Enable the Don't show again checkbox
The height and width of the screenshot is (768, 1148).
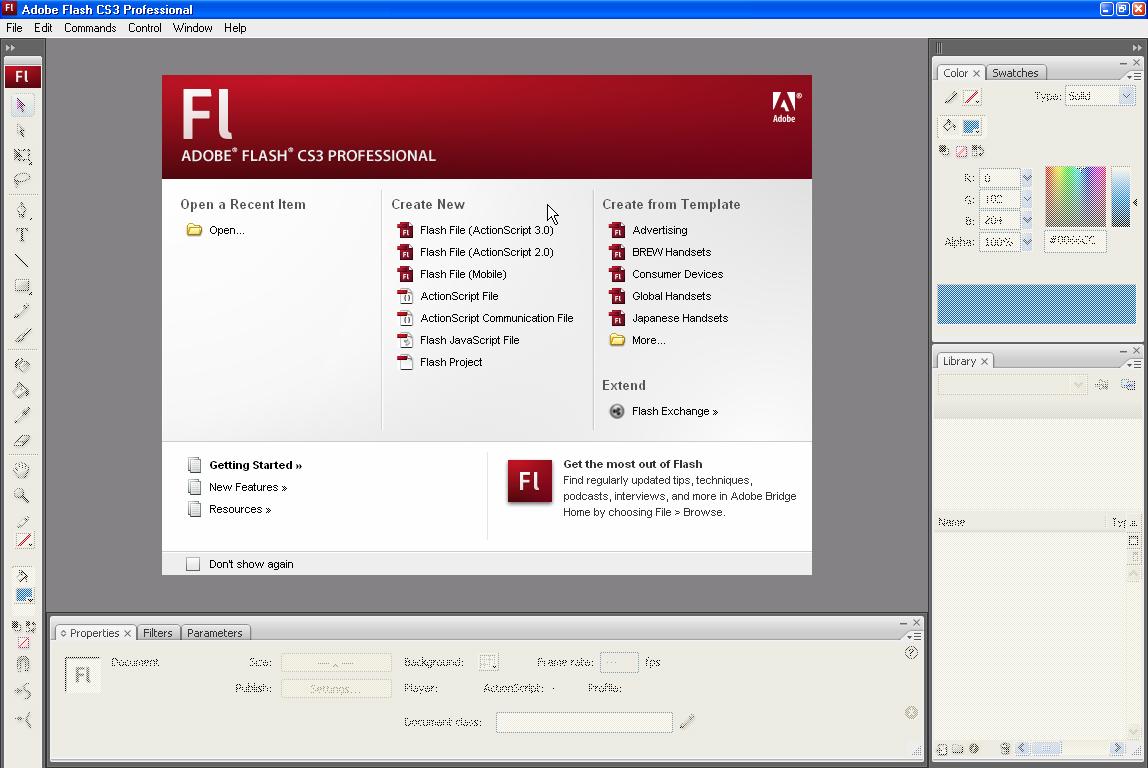[x=192, y=563]
